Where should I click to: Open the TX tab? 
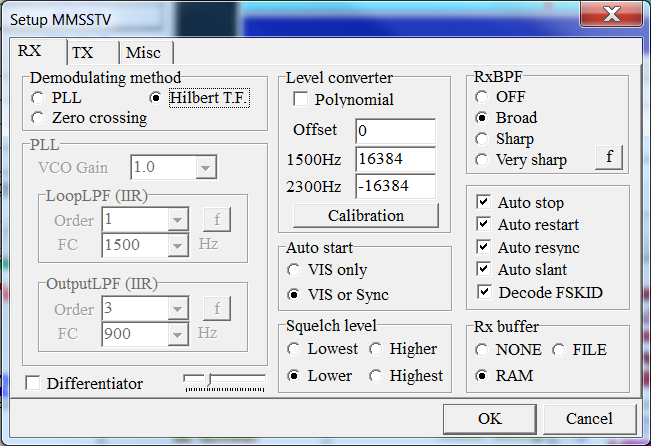coord(93,53)
